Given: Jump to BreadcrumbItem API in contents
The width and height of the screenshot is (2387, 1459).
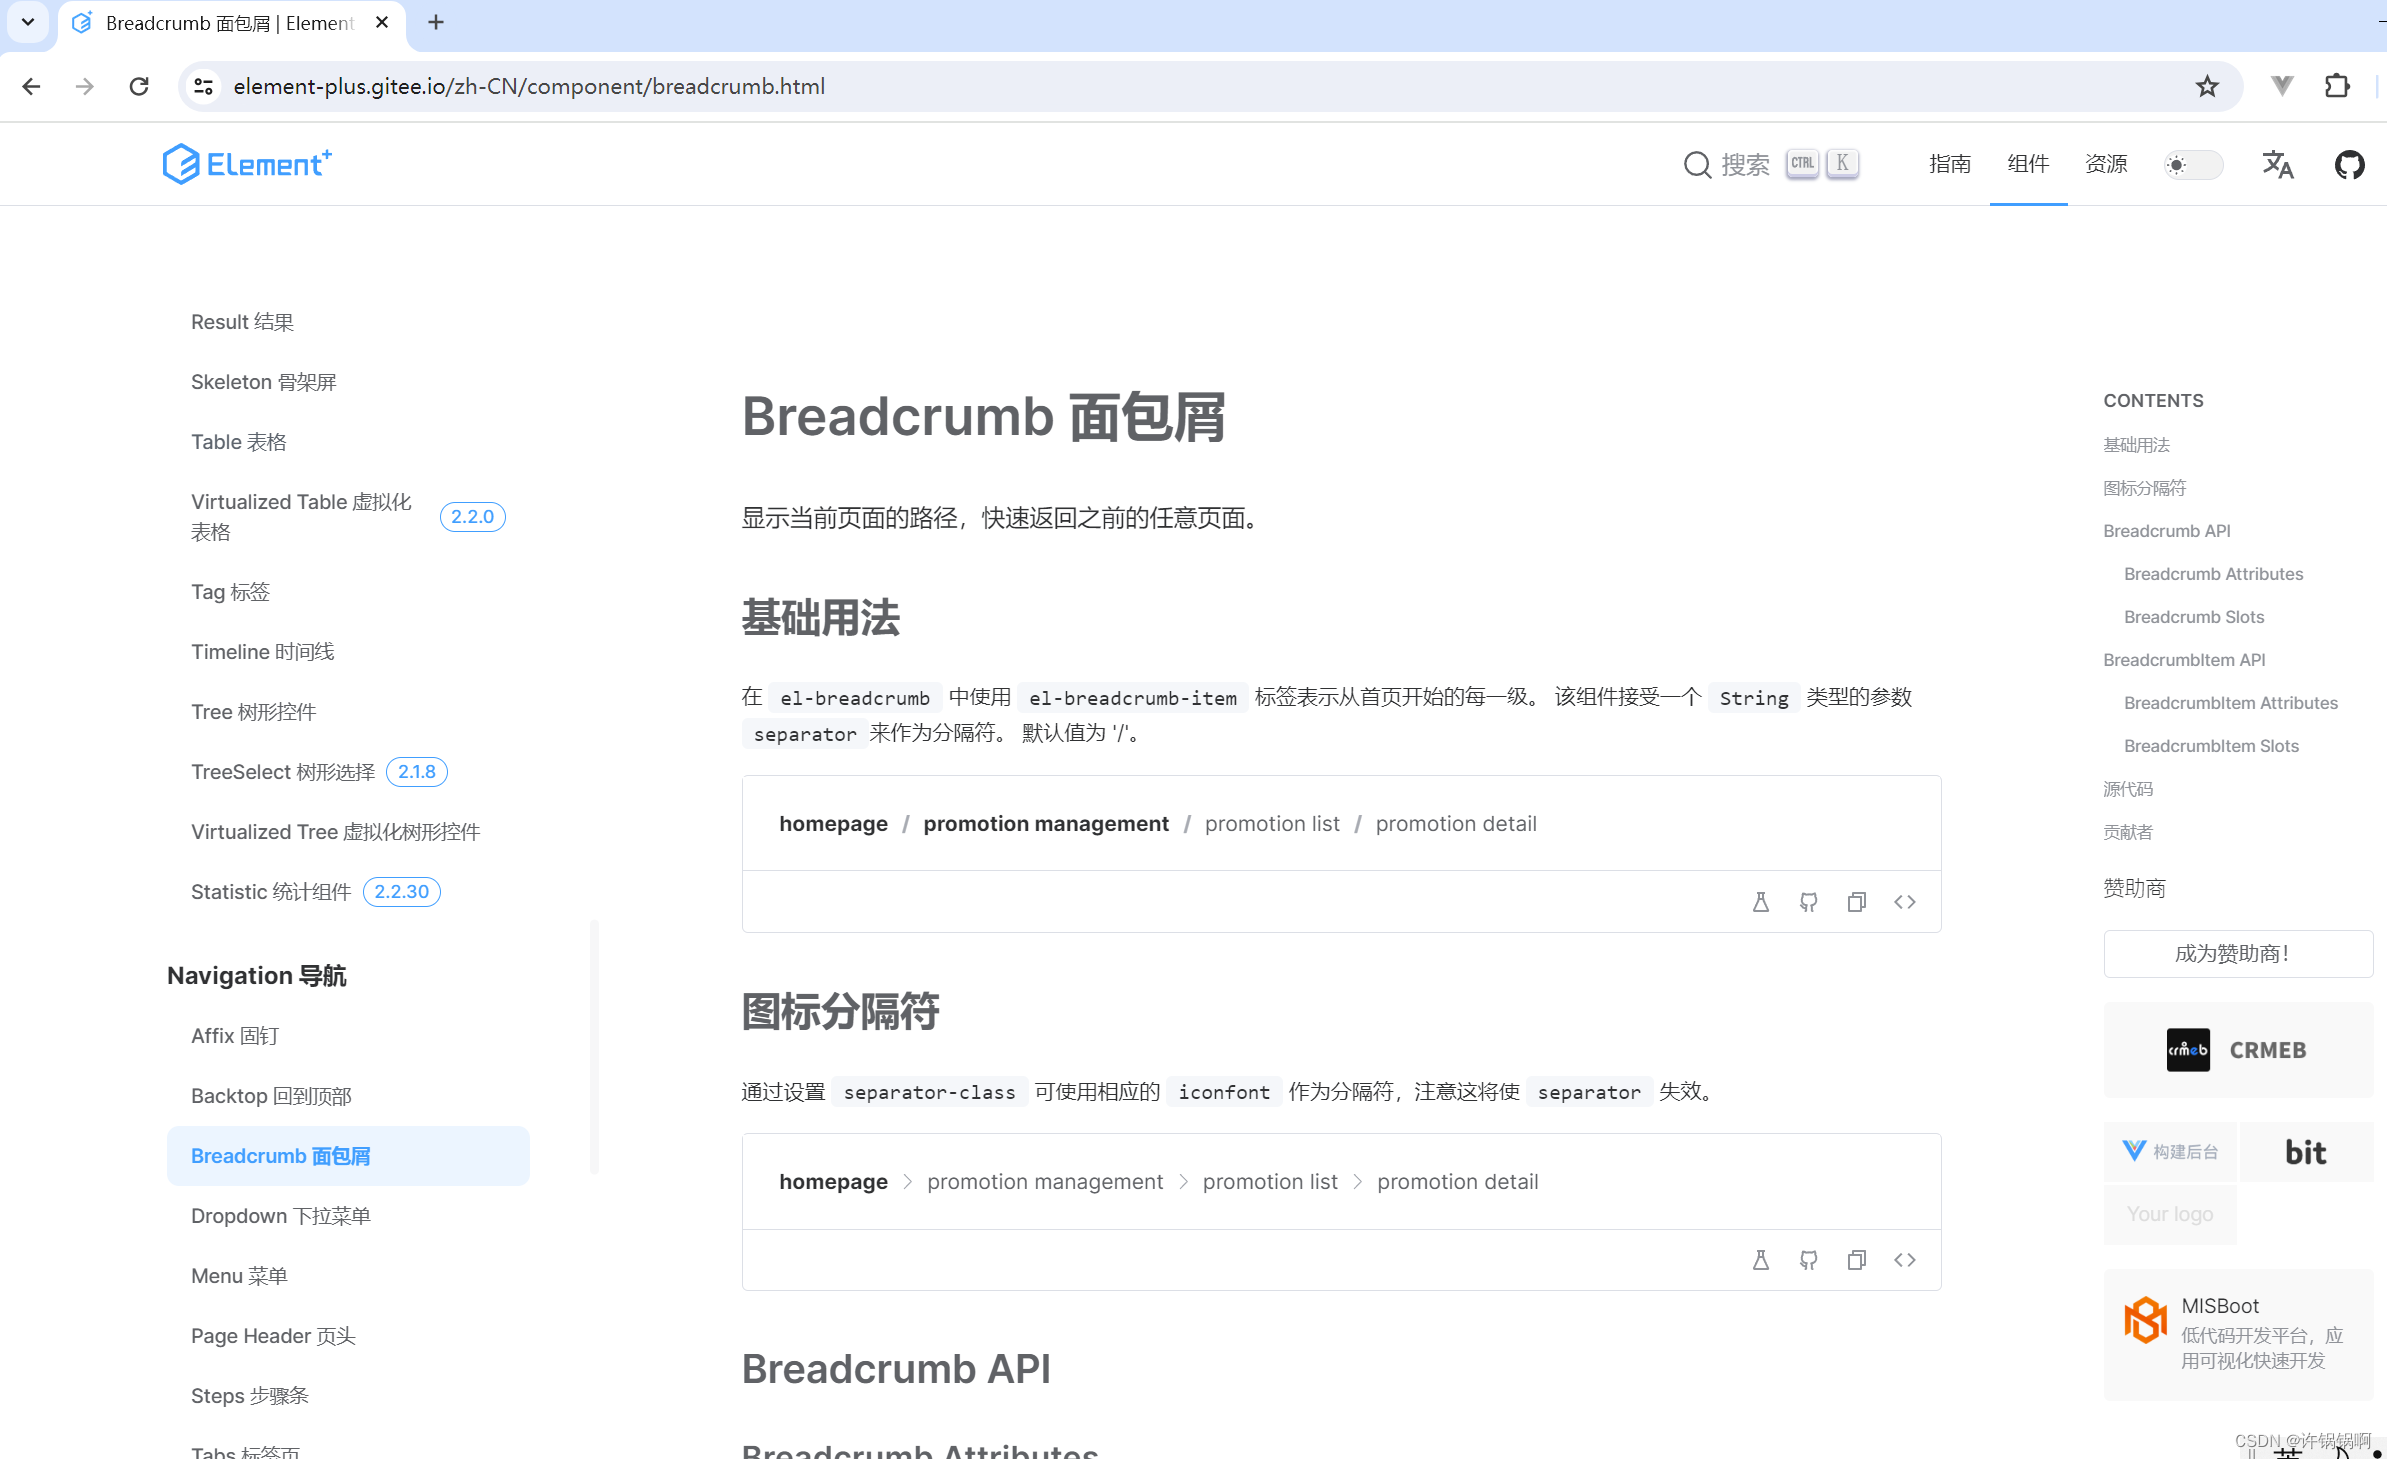Looking at the screenshot, I should coord(2184,660).
